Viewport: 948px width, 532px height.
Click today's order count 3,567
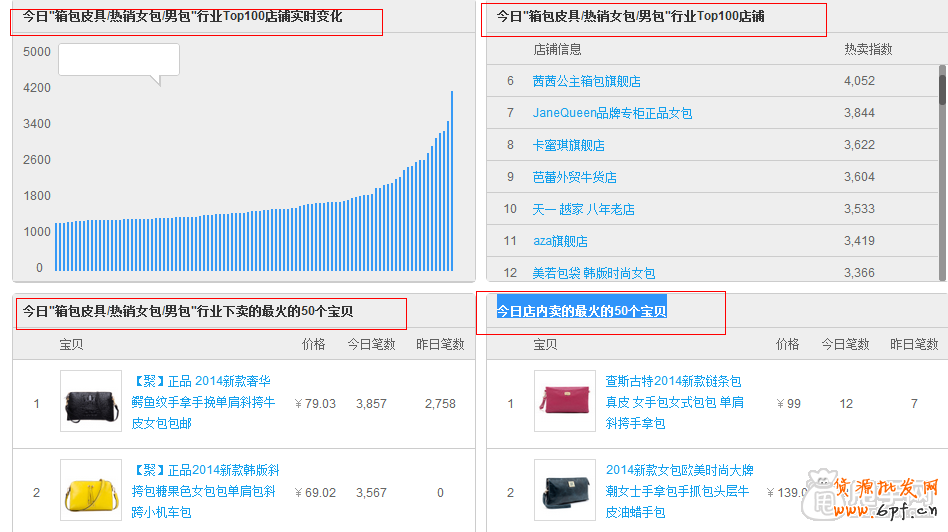371,493
